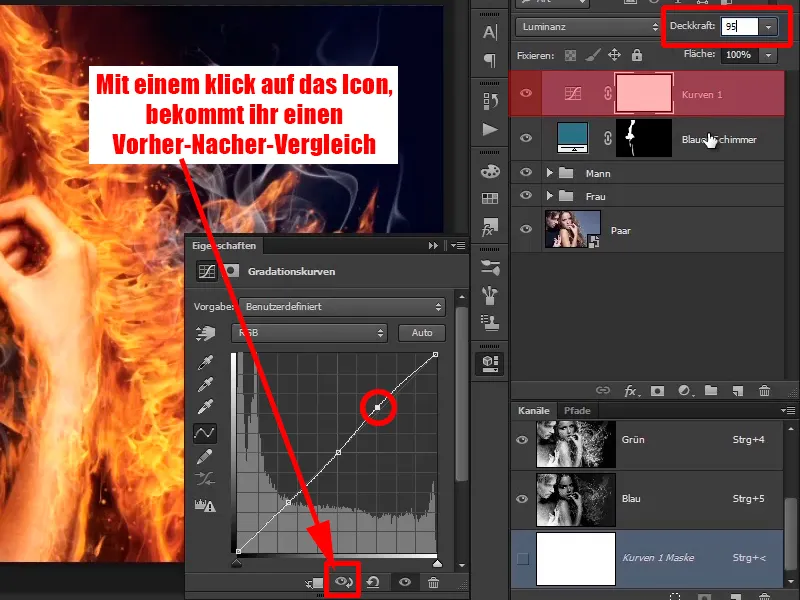Open the Actions panel play icon
The height and width of the screenshot is (600, 800).
click(x=490, y=129)
